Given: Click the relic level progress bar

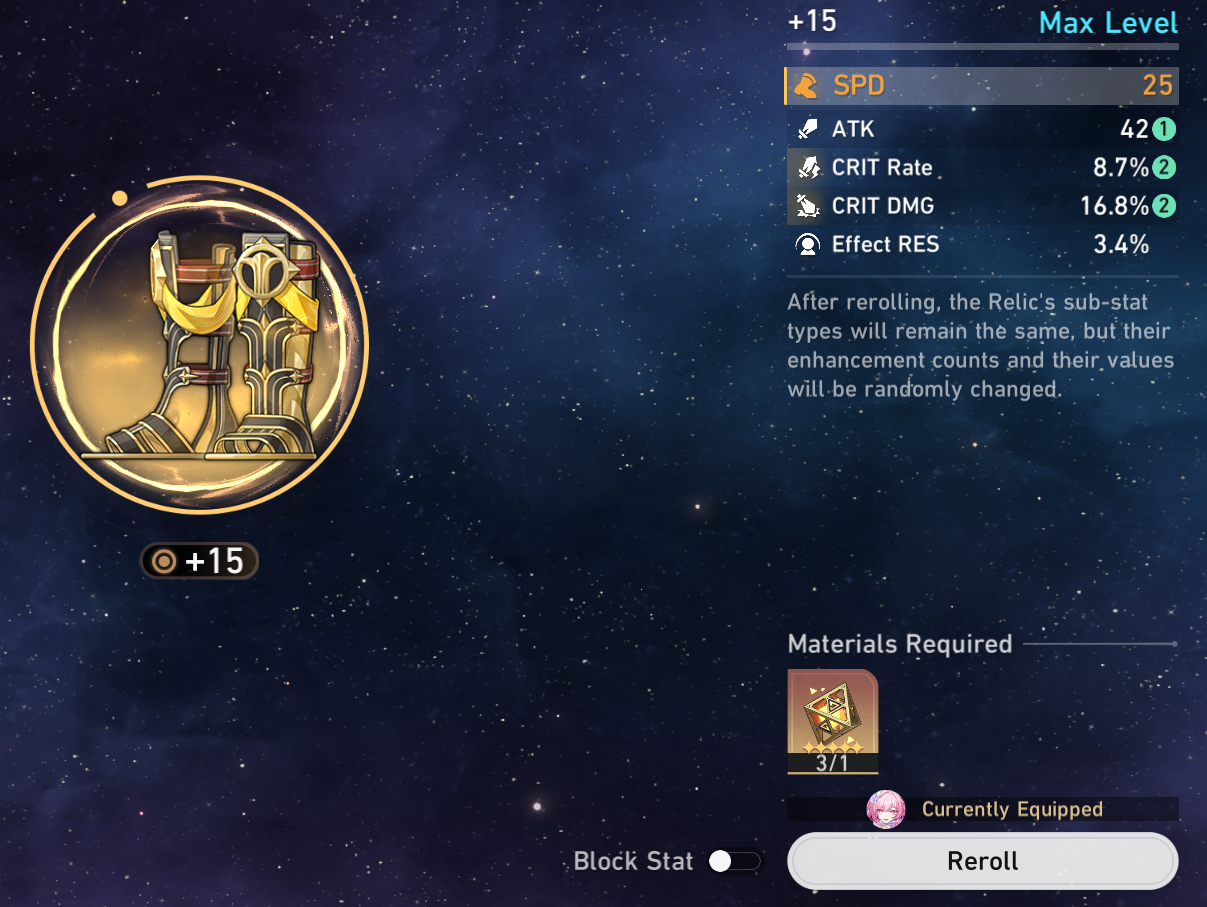Looking at the screenshot, I should (982, 47).
